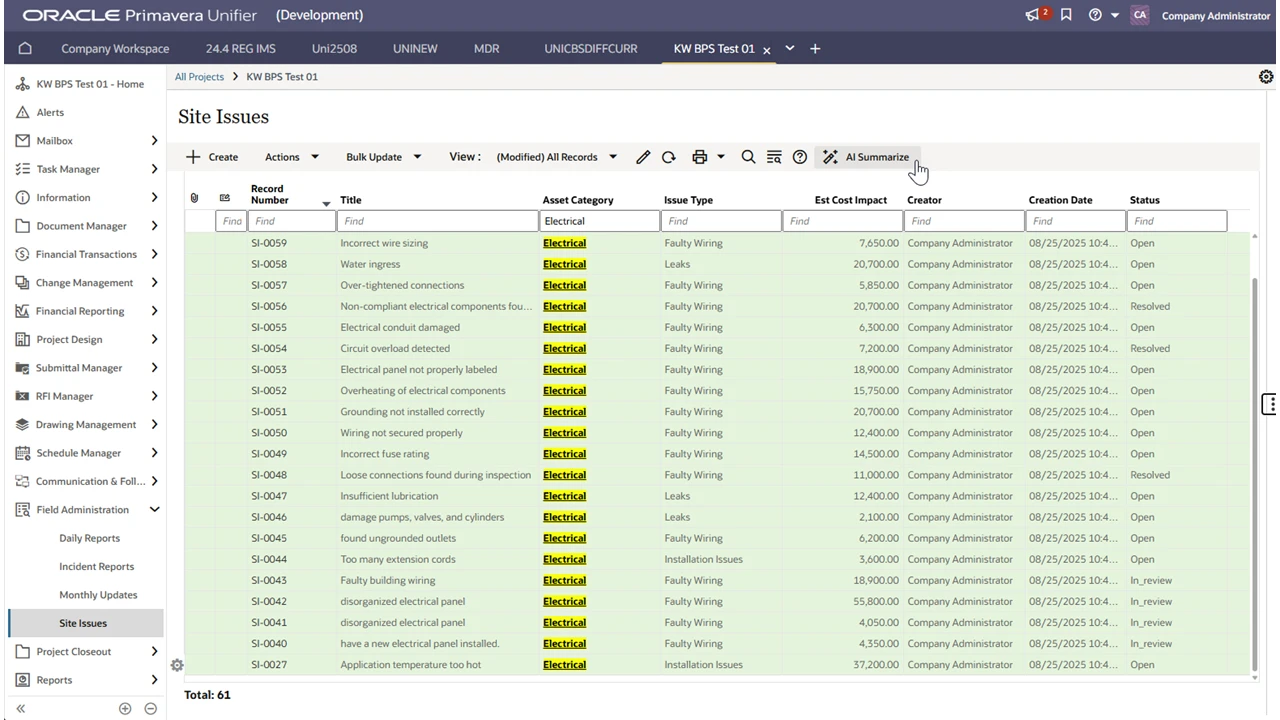
Task: Open settings with the gear icon
Action: click(x=1266, y=76)
